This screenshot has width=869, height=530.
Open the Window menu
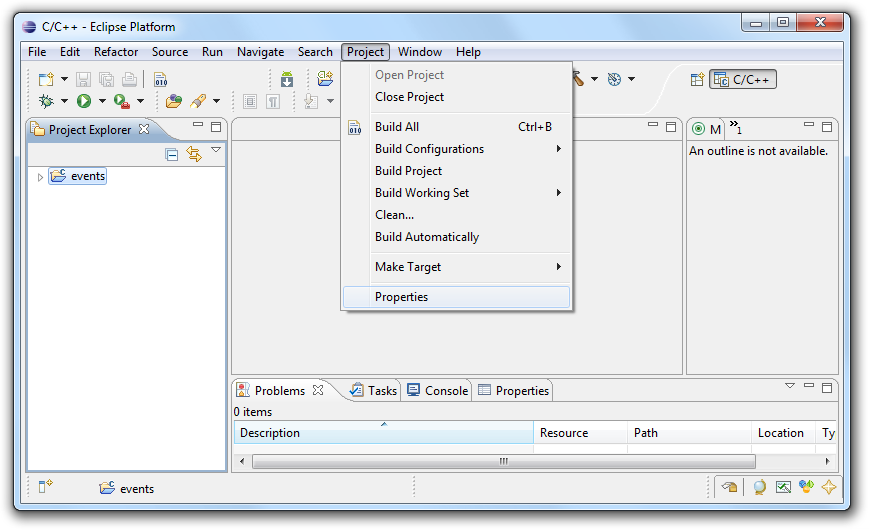click(x=420, y=52)
